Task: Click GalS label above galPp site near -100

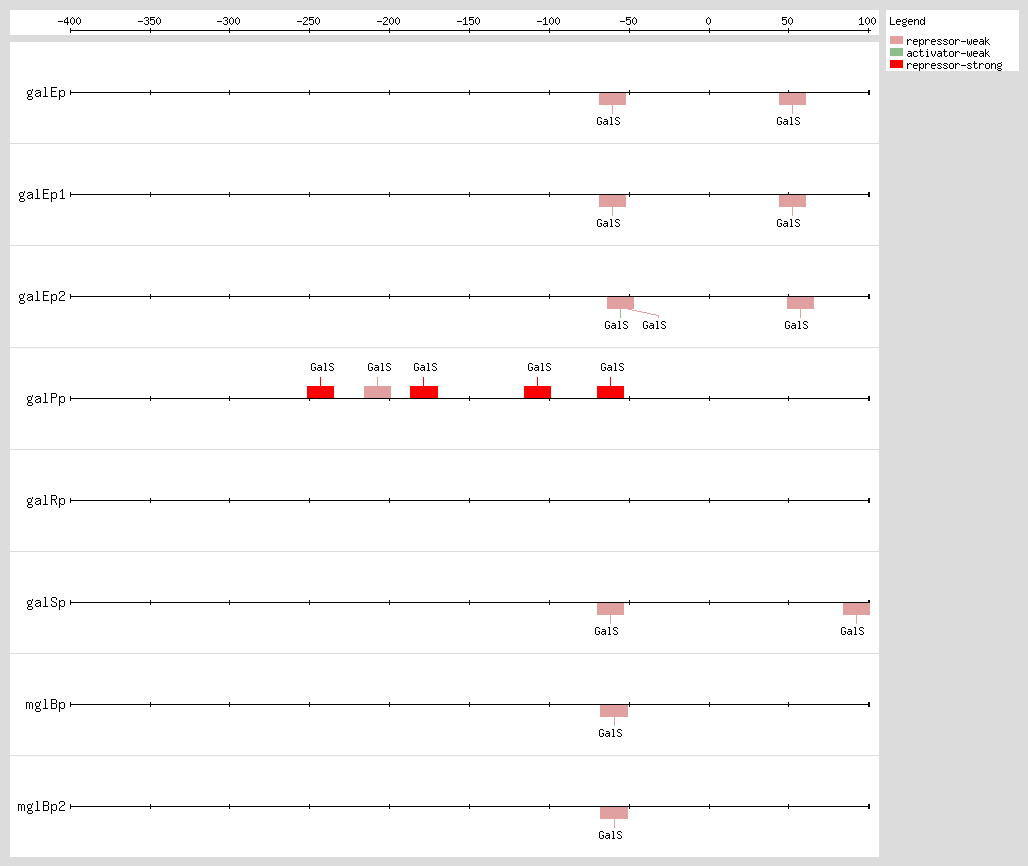Action: click(x=540, y=367)
